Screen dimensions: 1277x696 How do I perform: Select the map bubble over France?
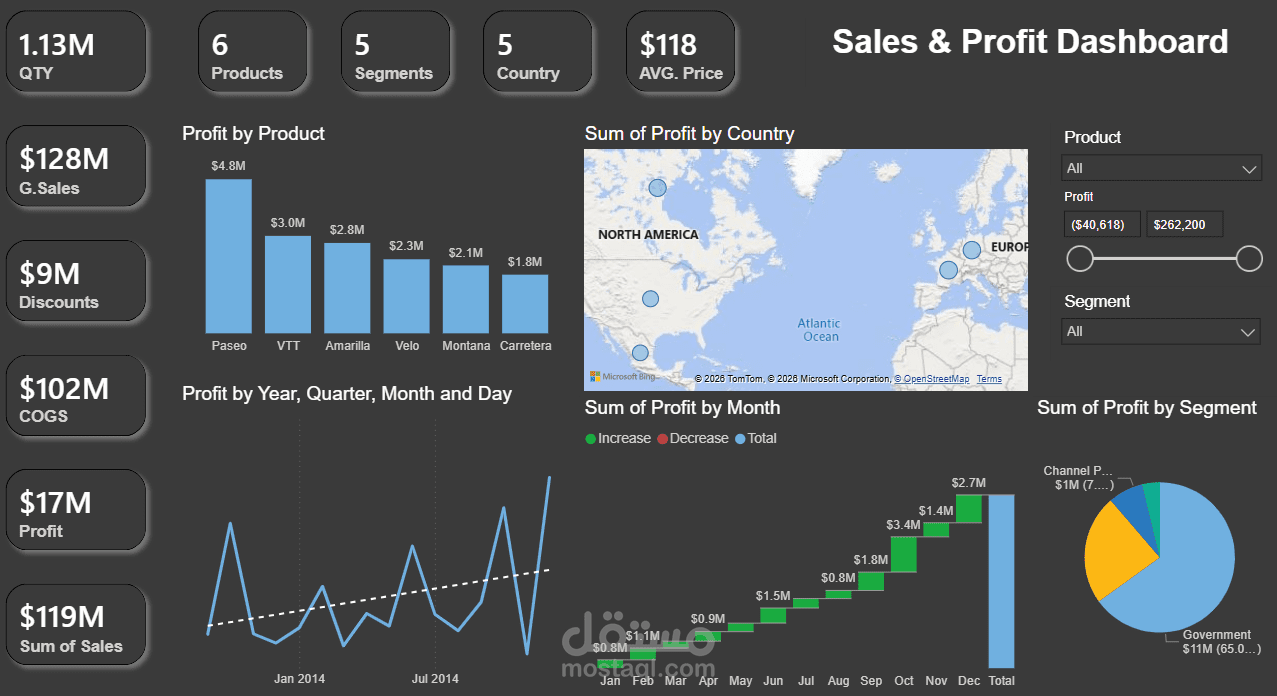click(x=947, y=269)
